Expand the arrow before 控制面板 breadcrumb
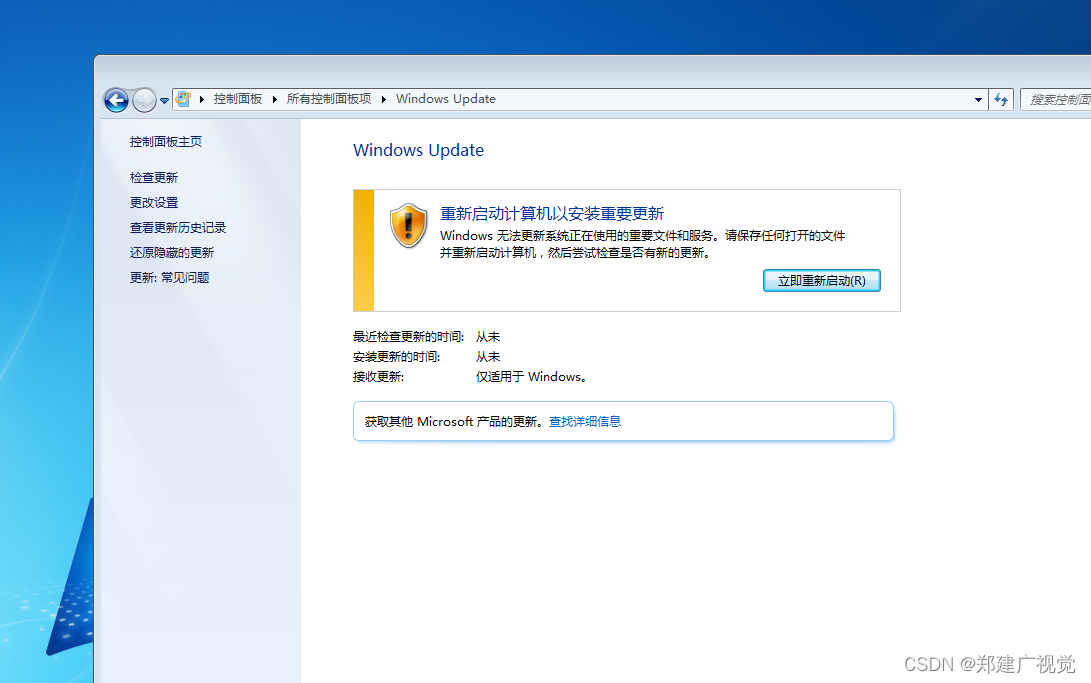The width and height of the screenshot is (1091, 683). (x=202, y=99)
